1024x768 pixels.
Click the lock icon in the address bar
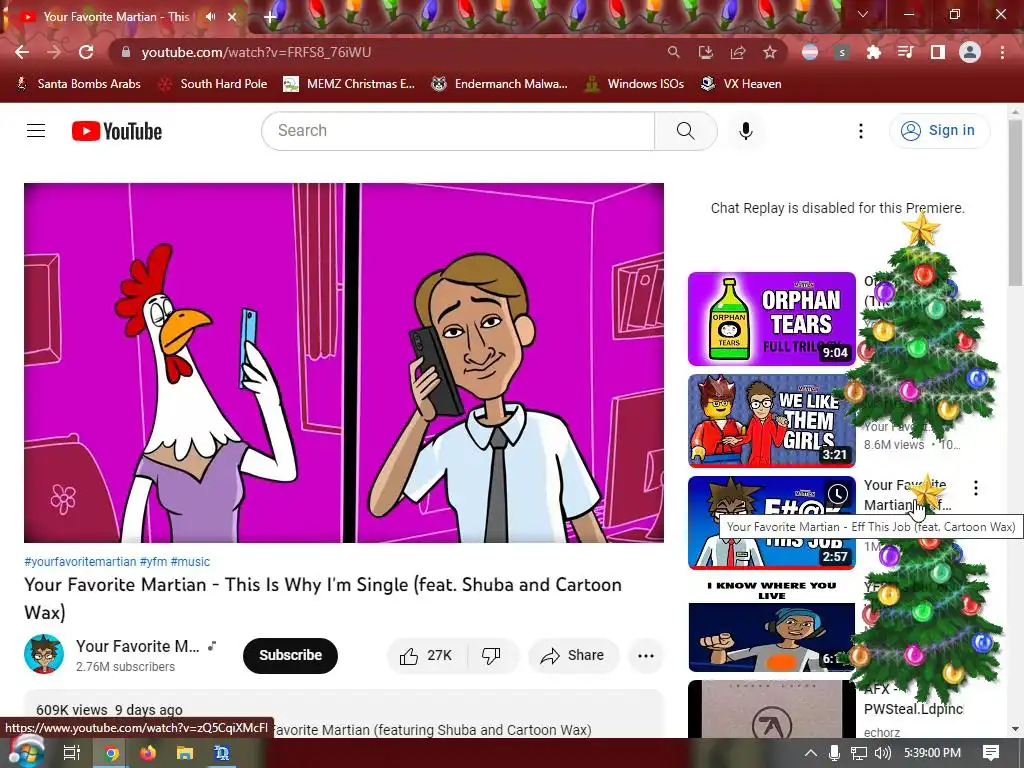tap(126, 52)
